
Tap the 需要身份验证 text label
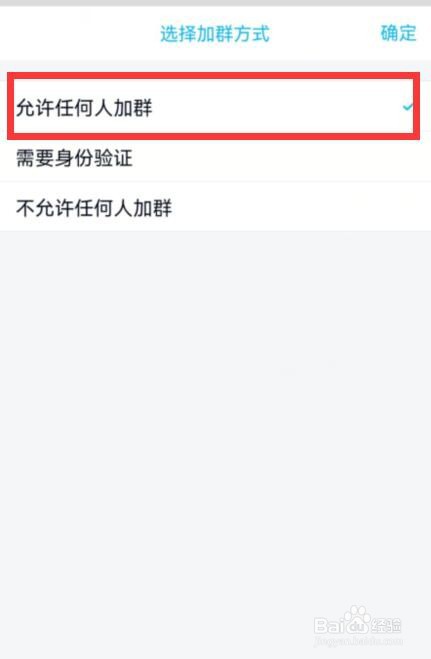[x=74, y=158]
